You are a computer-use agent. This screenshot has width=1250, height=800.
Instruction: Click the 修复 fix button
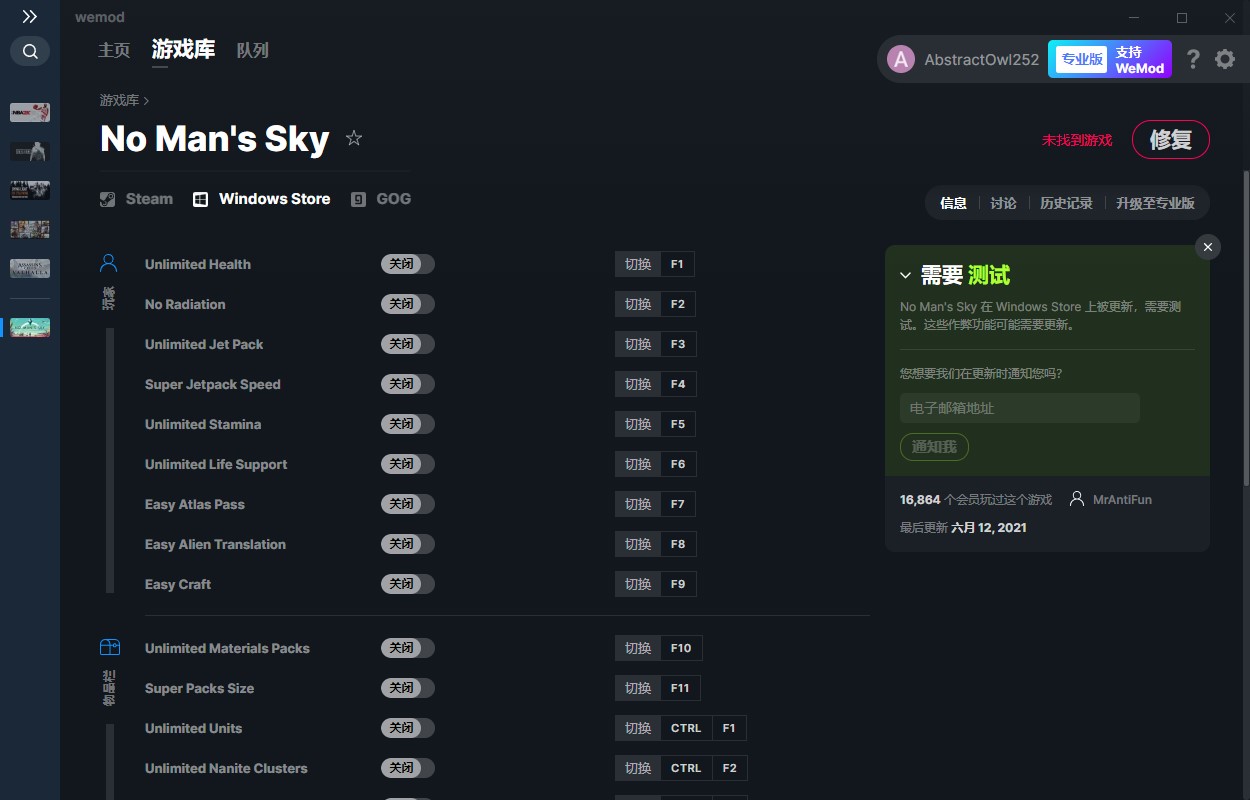click(x=1171, y=140)
